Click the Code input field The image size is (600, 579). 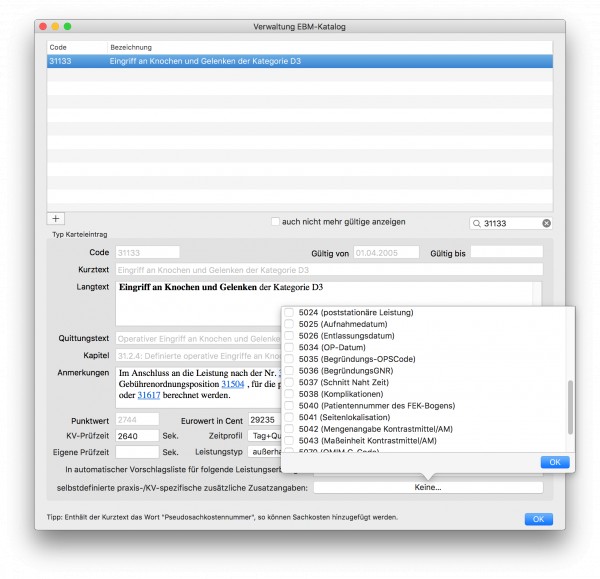pyautogui.click(x=147, y=253)
